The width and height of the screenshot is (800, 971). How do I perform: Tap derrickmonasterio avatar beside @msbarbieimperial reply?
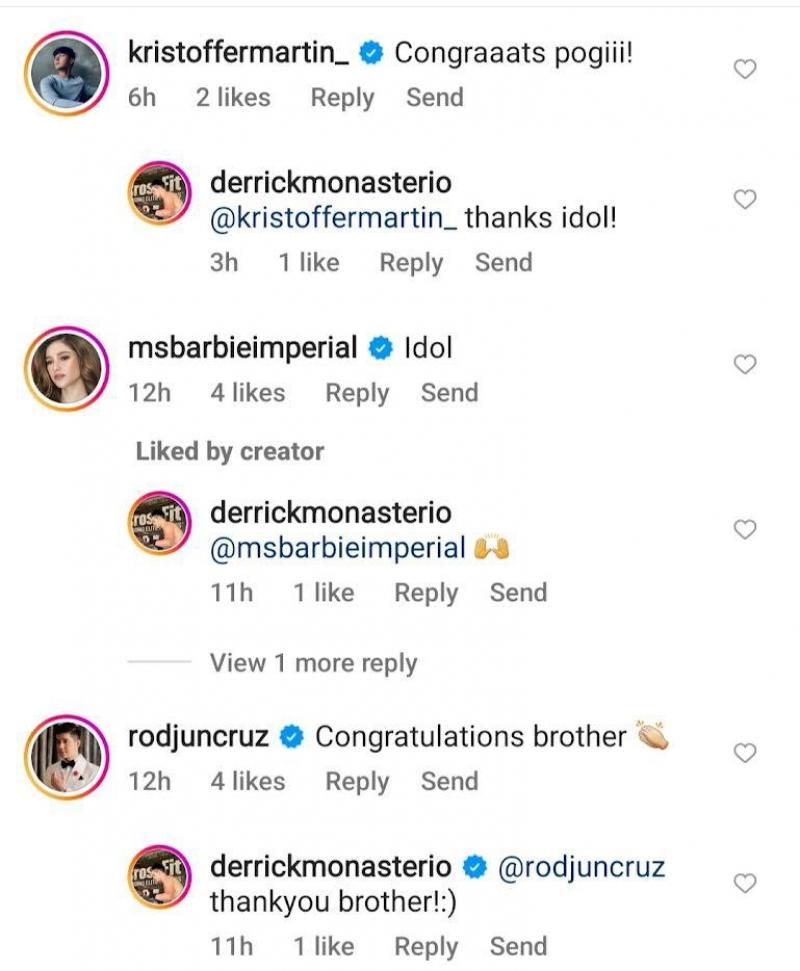pyautogui.click(x=161, y=530)
